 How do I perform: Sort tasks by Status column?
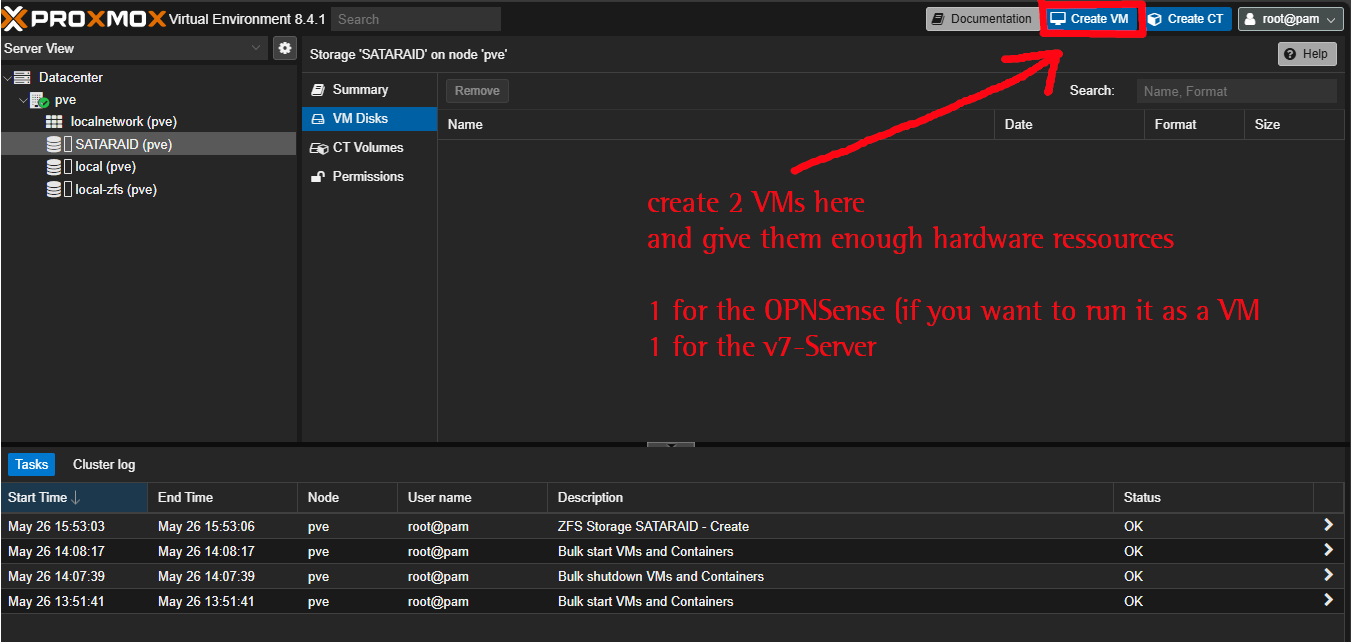point(1213,498)
